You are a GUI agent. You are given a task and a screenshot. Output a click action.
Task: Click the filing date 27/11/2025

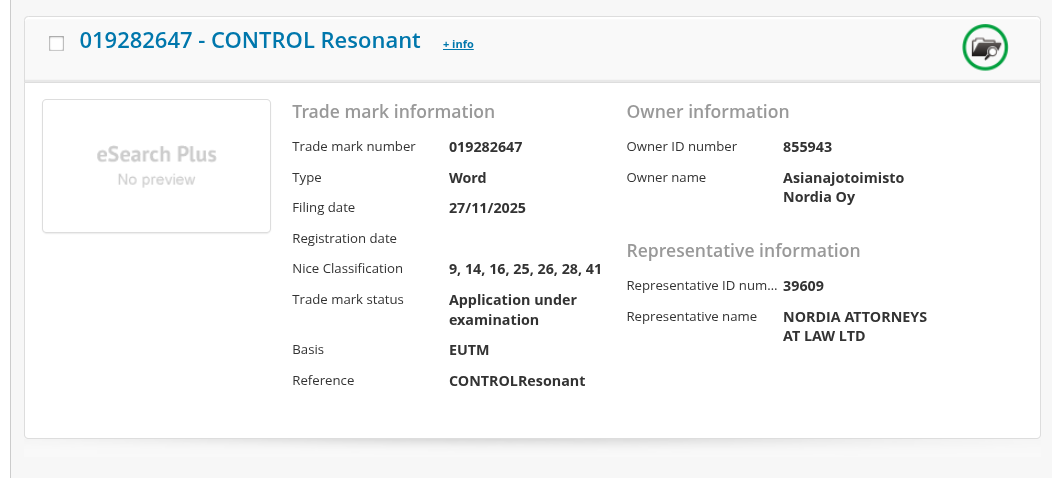[x=487, y=208]
